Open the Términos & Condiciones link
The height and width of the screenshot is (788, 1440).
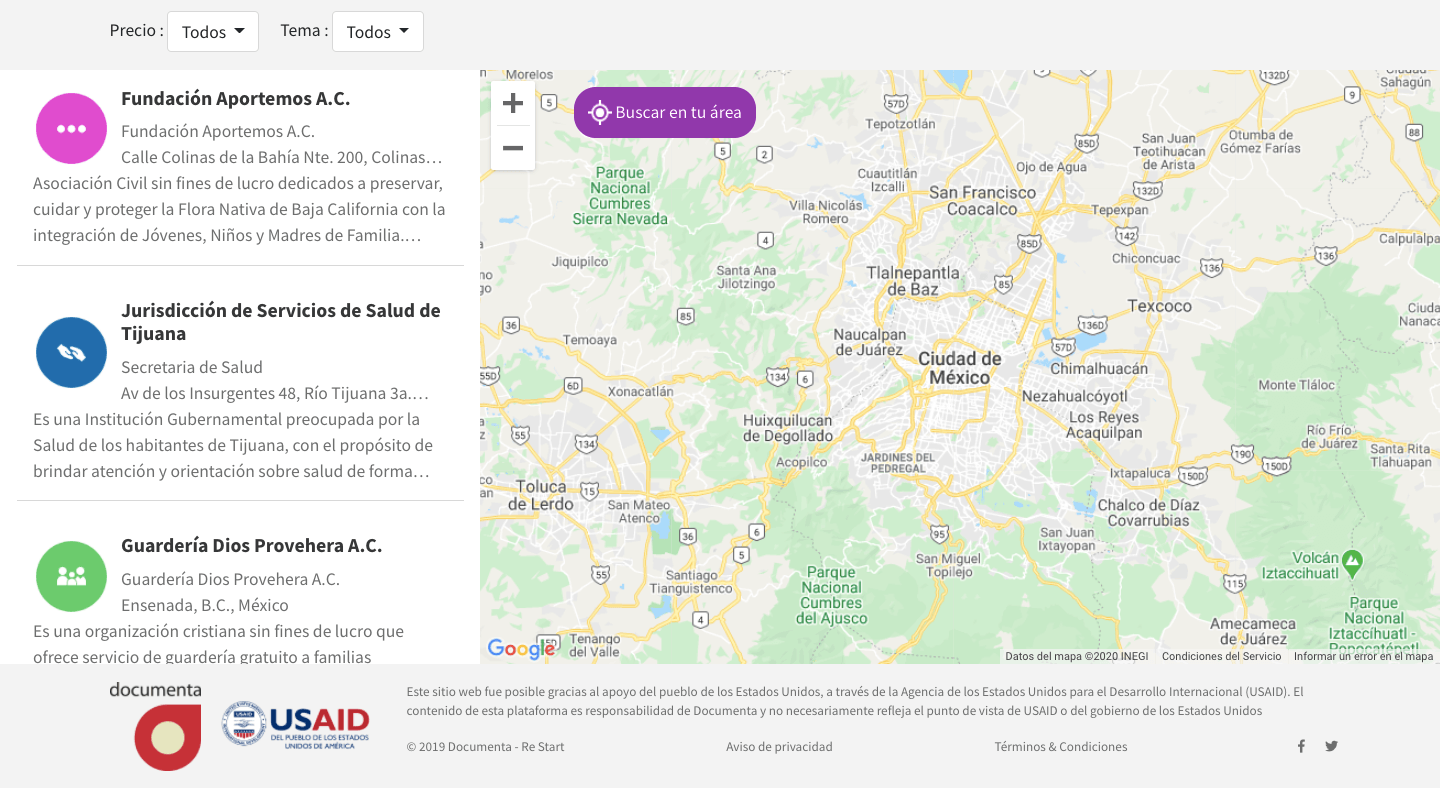tap(1060, 747)
